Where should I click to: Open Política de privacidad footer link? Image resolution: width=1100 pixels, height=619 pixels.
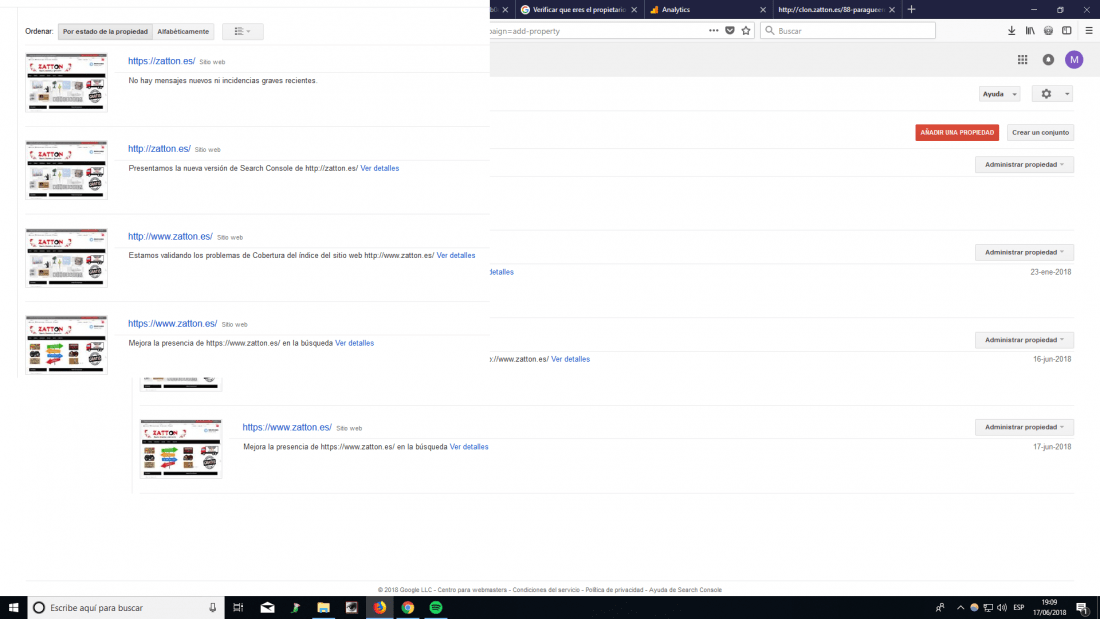[x=615, y=590]
